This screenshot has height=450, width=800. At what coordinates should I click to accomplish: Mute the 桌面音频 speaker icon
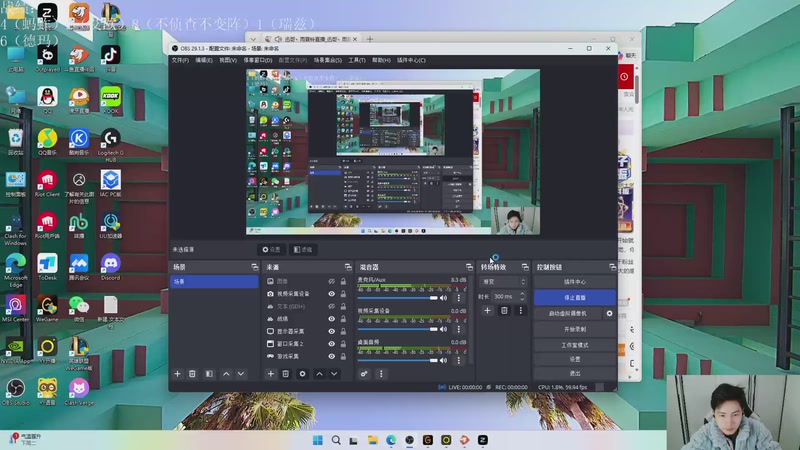pyautogui.click(x=443, y=360)
